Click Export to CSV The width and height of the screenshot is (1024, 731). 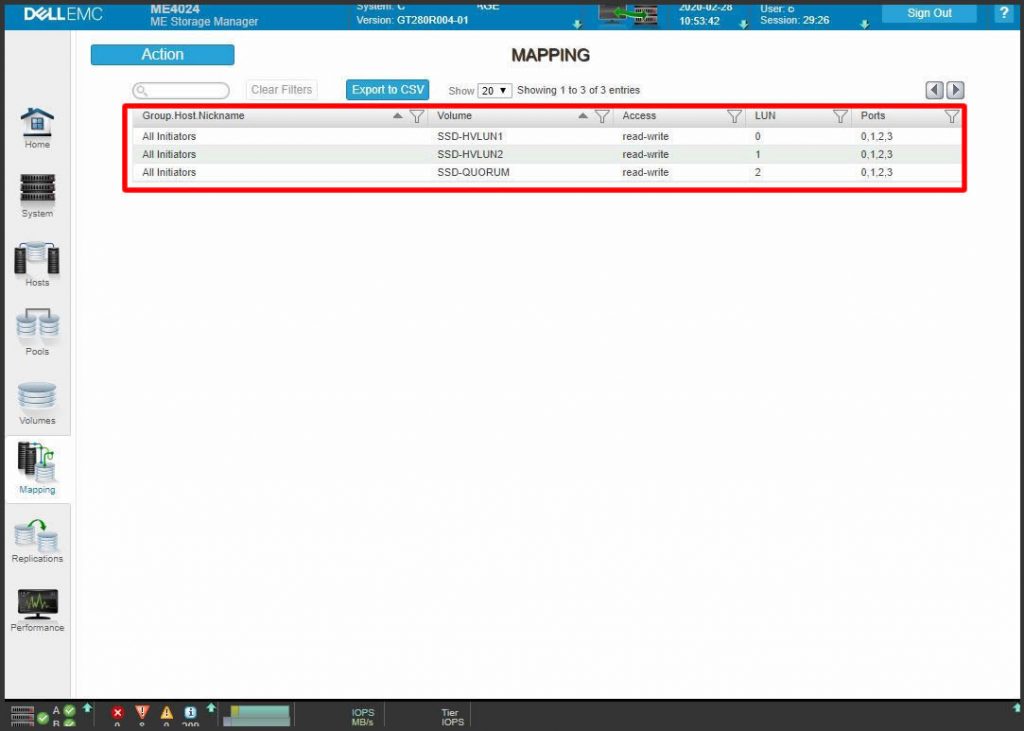pyautogui.click(x=388, y=89)
